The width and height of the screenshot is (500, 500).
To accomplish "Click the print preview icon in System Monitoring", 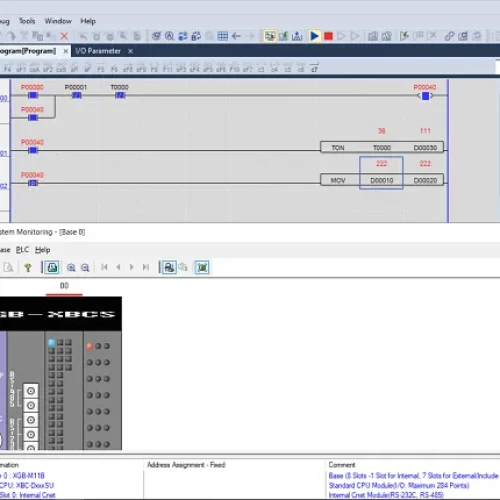I will tap(8, 267).
